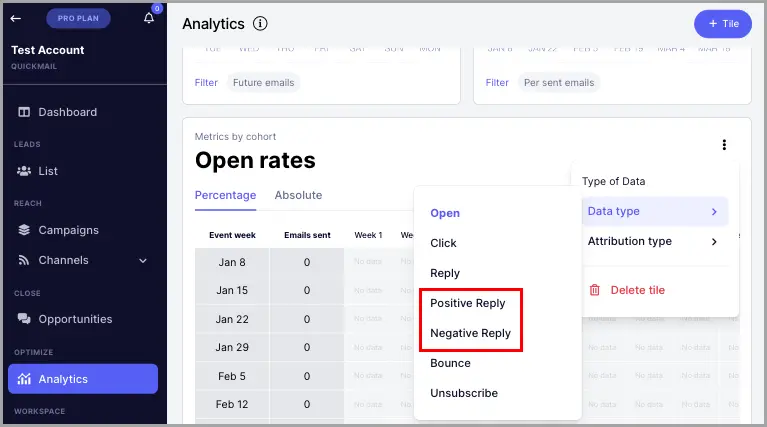Click the trash icon beside Delete tile
Viewport: 767px width, 427px height.
594,290
